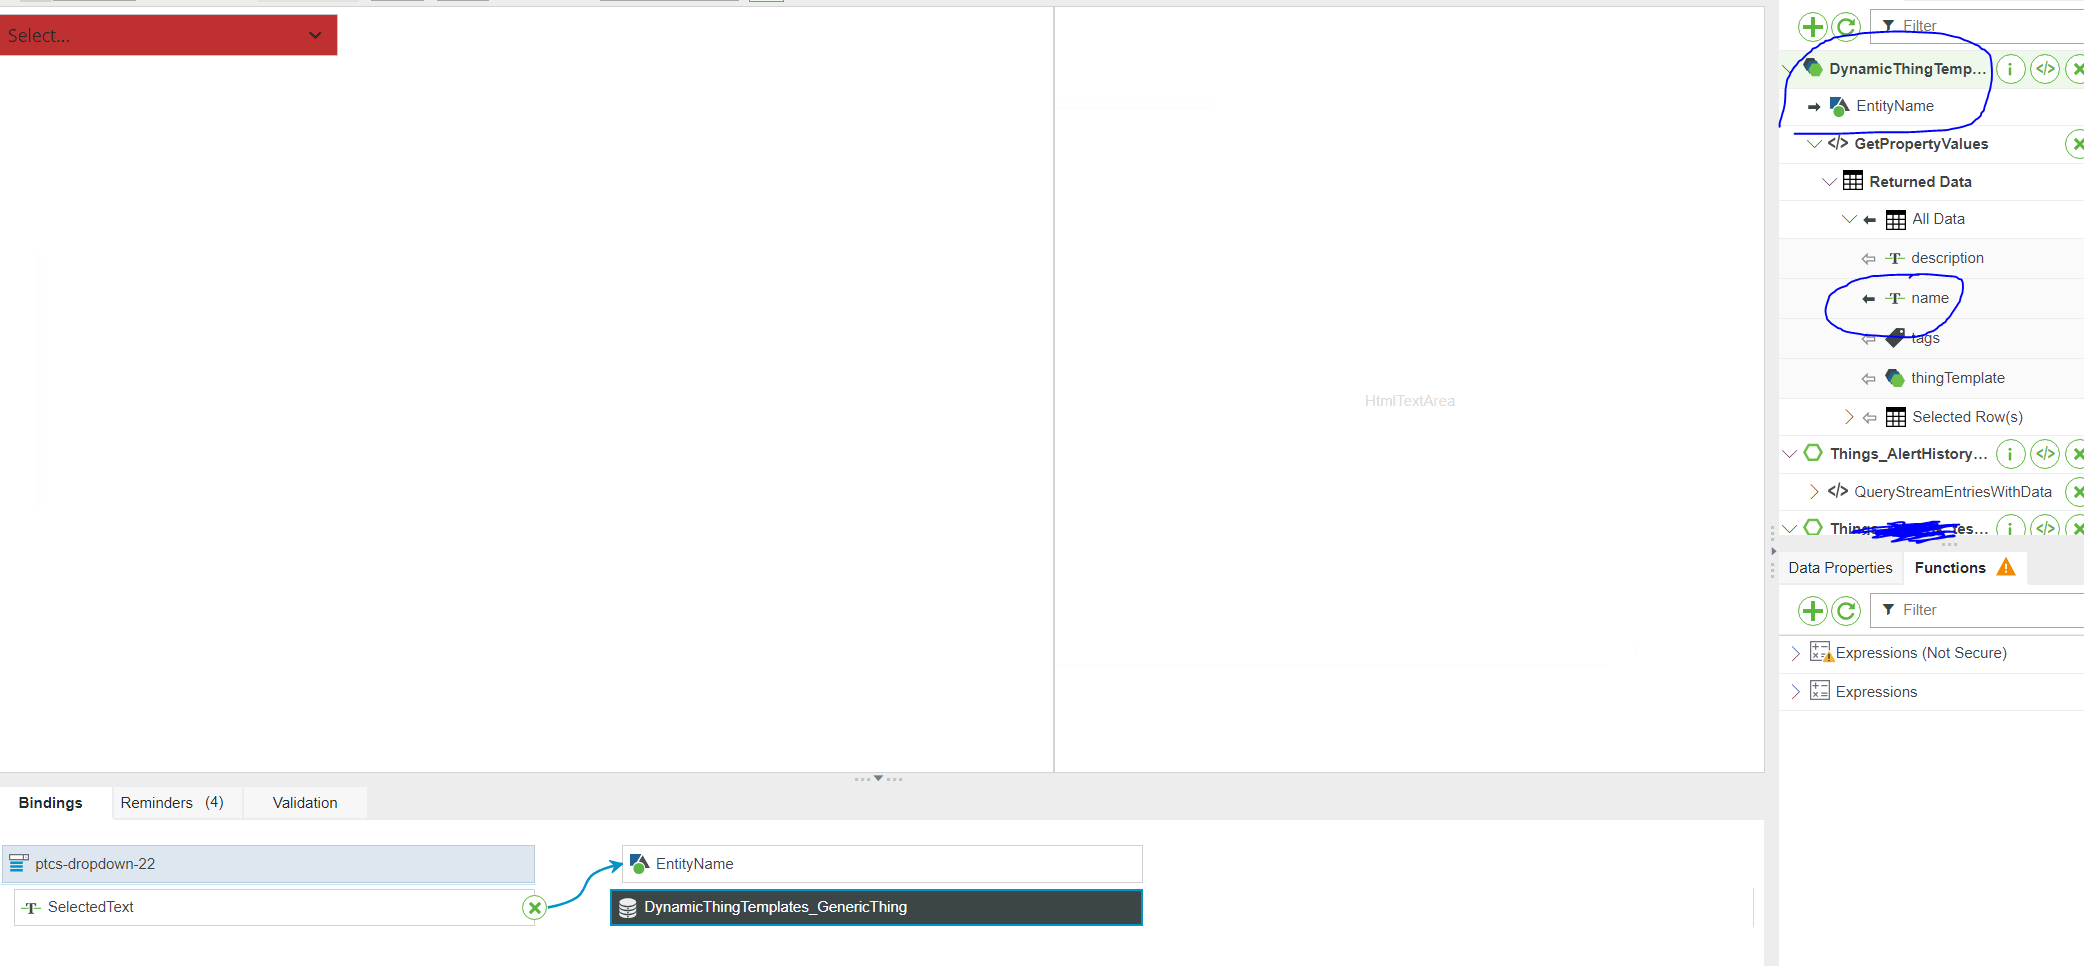Image resolution: width=2084 pixels, height=966 pixels.
Task: Click the green plus in Functions panel
Action: click(x=1813, y=610)
